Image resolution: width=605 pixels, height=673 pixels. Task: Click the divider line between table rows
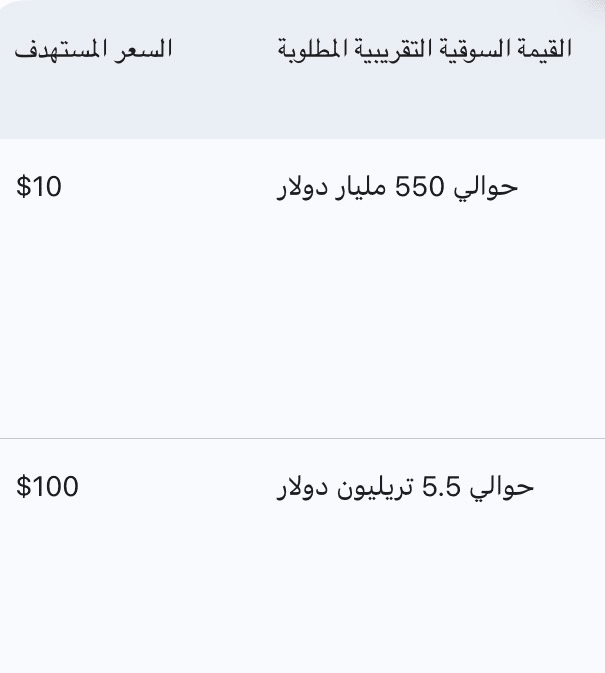click(302, 438)
